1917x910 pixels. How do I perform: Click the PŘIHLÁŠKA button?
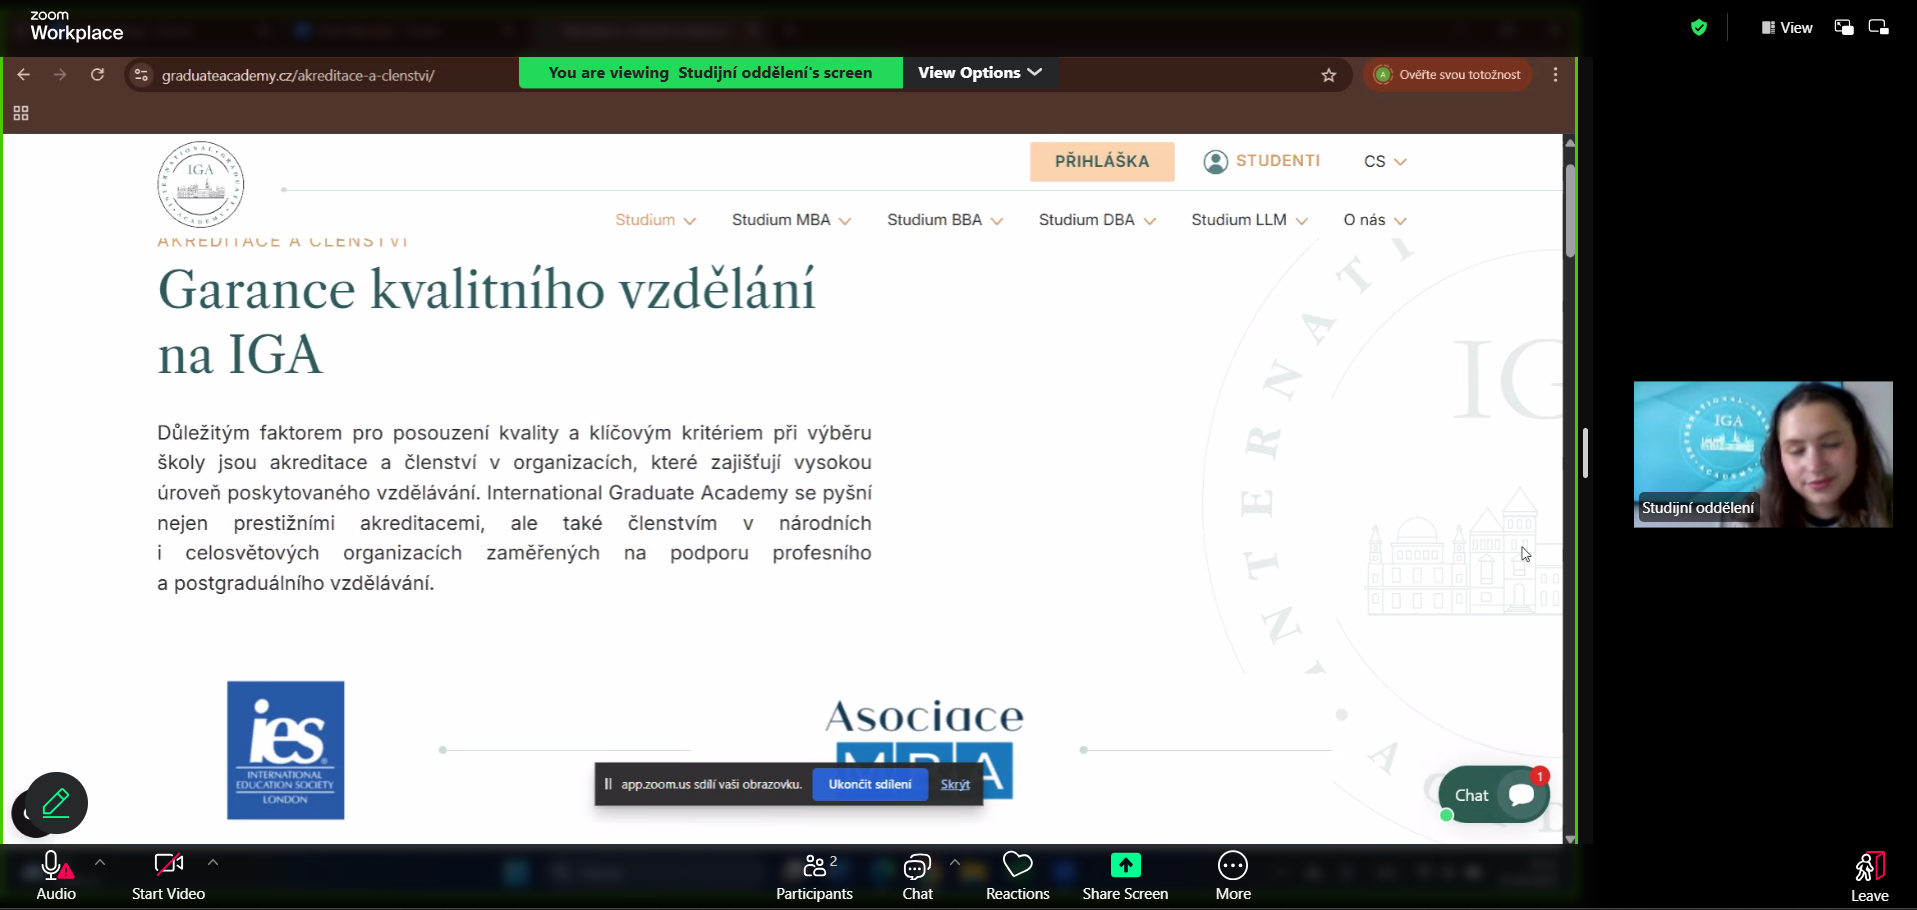point(1102,161)
